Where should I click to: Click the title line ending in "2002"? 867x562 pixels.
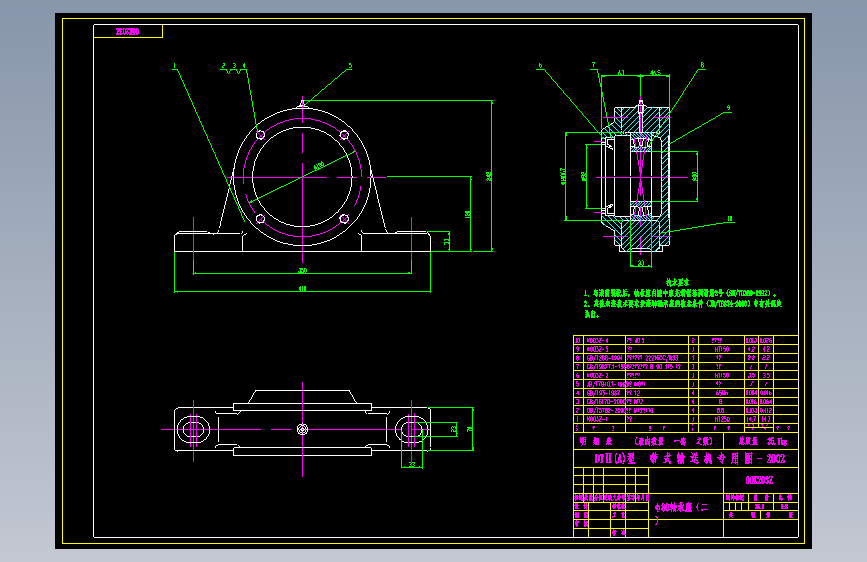coord(690,459)
